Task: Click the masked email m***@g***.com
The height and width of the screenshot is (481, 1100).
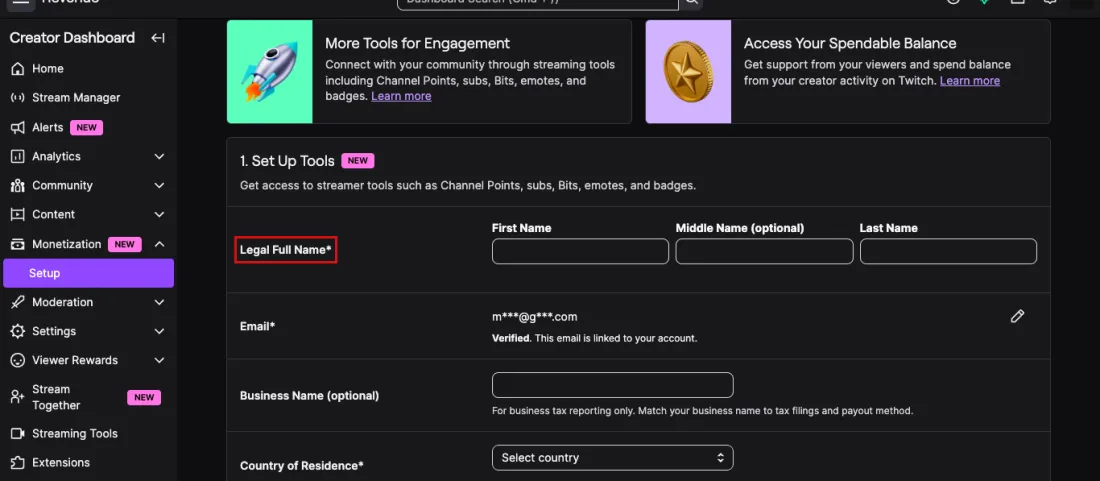Action: pos(535,317)
